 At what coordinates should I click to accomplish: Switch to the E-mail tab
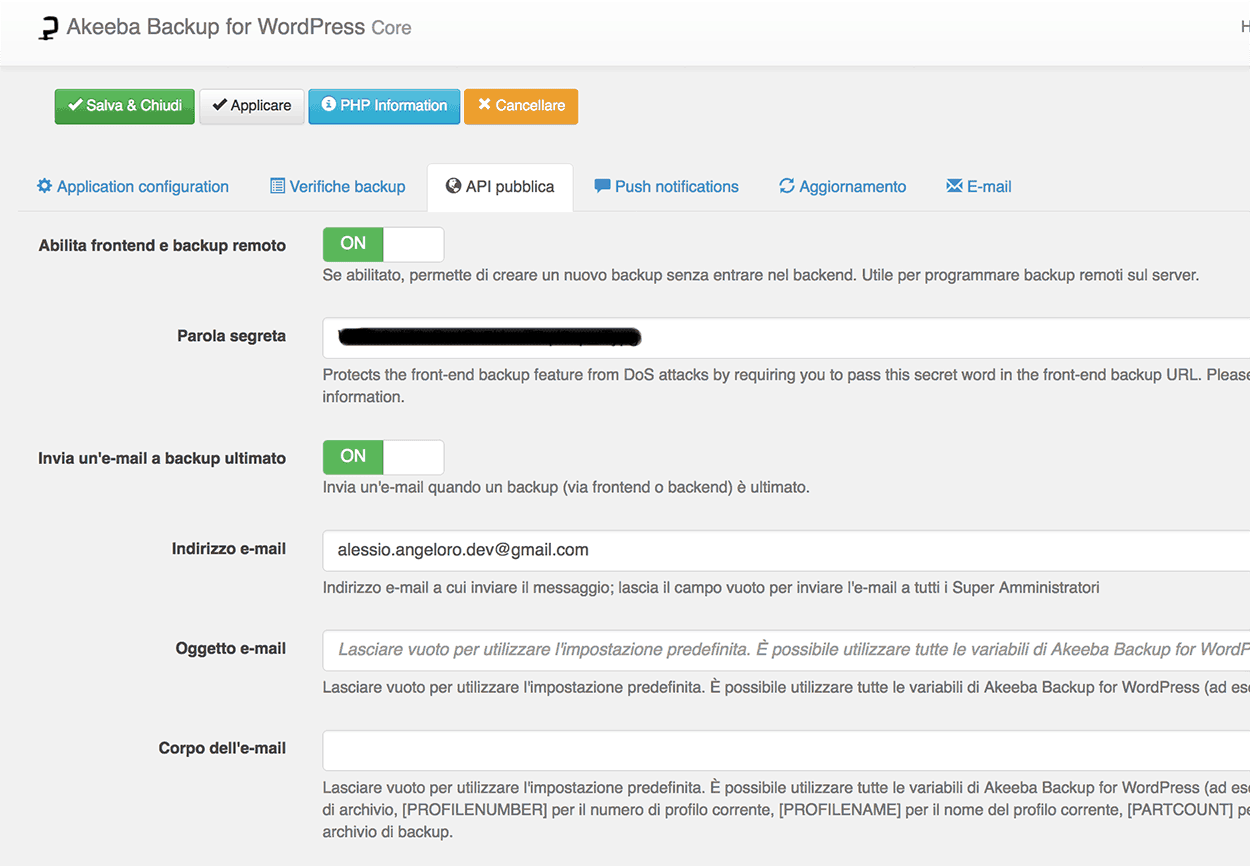pyautogui.click(x=979, y=187)
